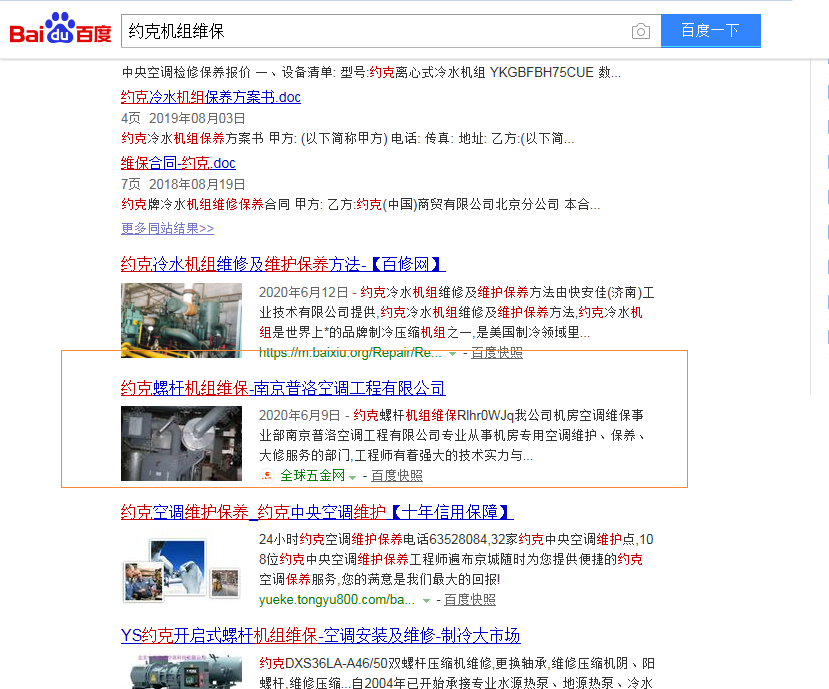Open 约克空调维护保养 十年信用保障 result
The width and height of the screenshot is (829, 689).
317,512
